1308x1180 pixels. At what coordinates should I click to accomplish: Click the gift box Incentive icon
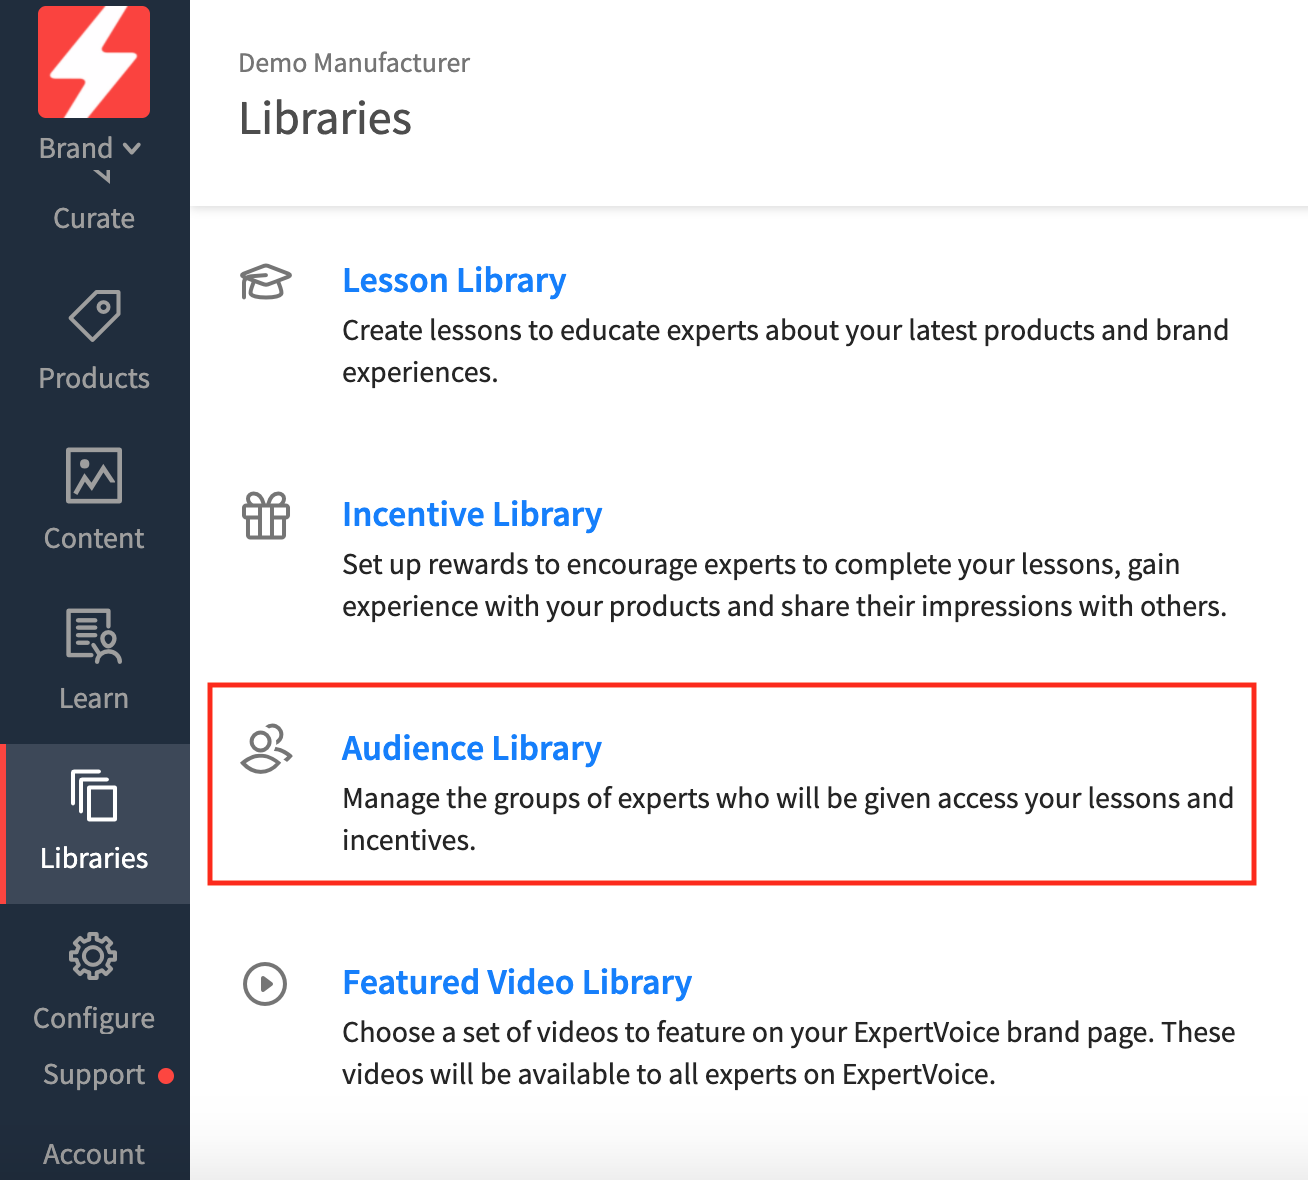[x=266, y=516]
